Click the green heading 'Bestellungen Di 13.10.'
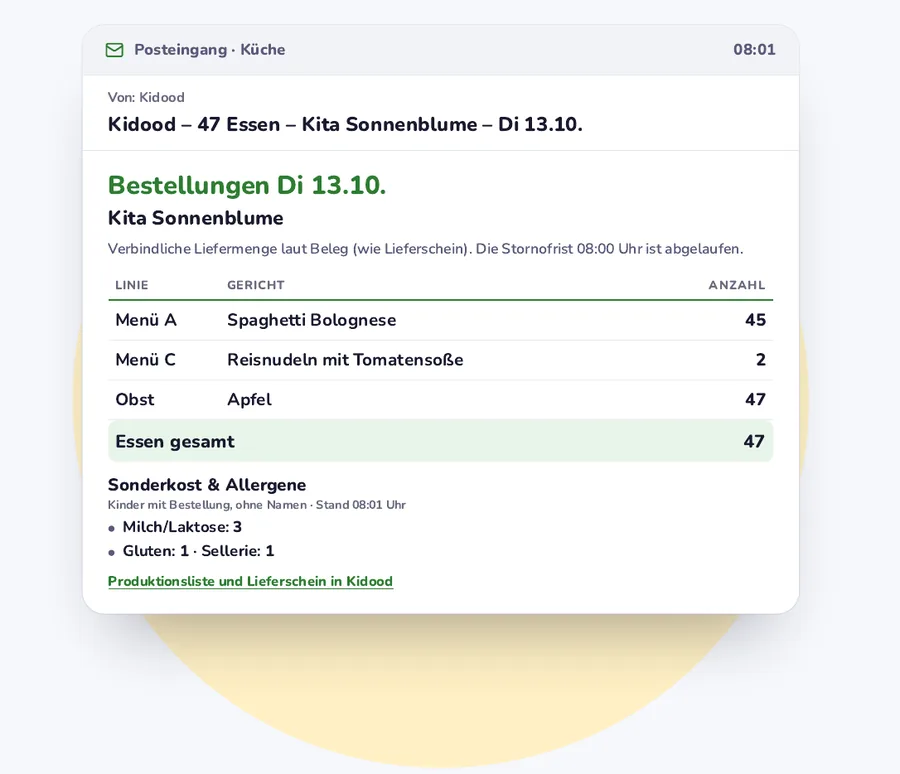Viewport: 900px width, 774px height. point(247,185)
